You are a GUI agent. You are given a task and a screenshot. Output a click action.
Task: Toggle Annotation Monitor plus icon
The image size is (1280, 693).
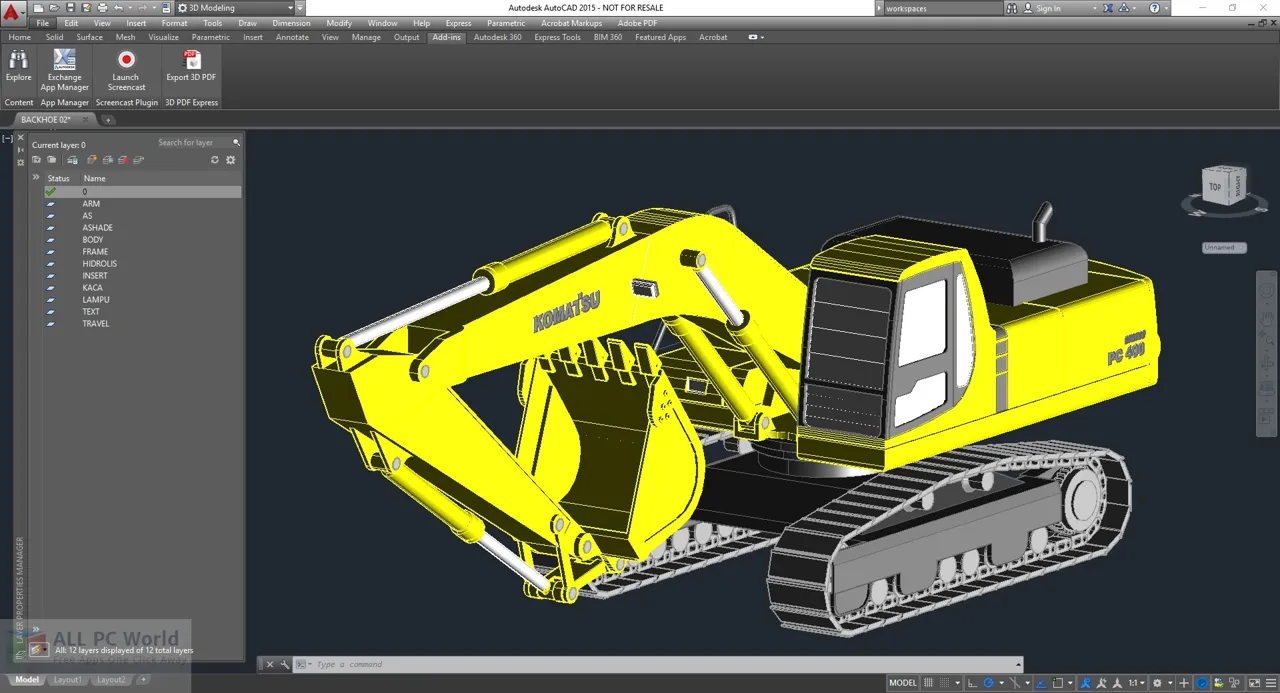(x=1183, y=683)
